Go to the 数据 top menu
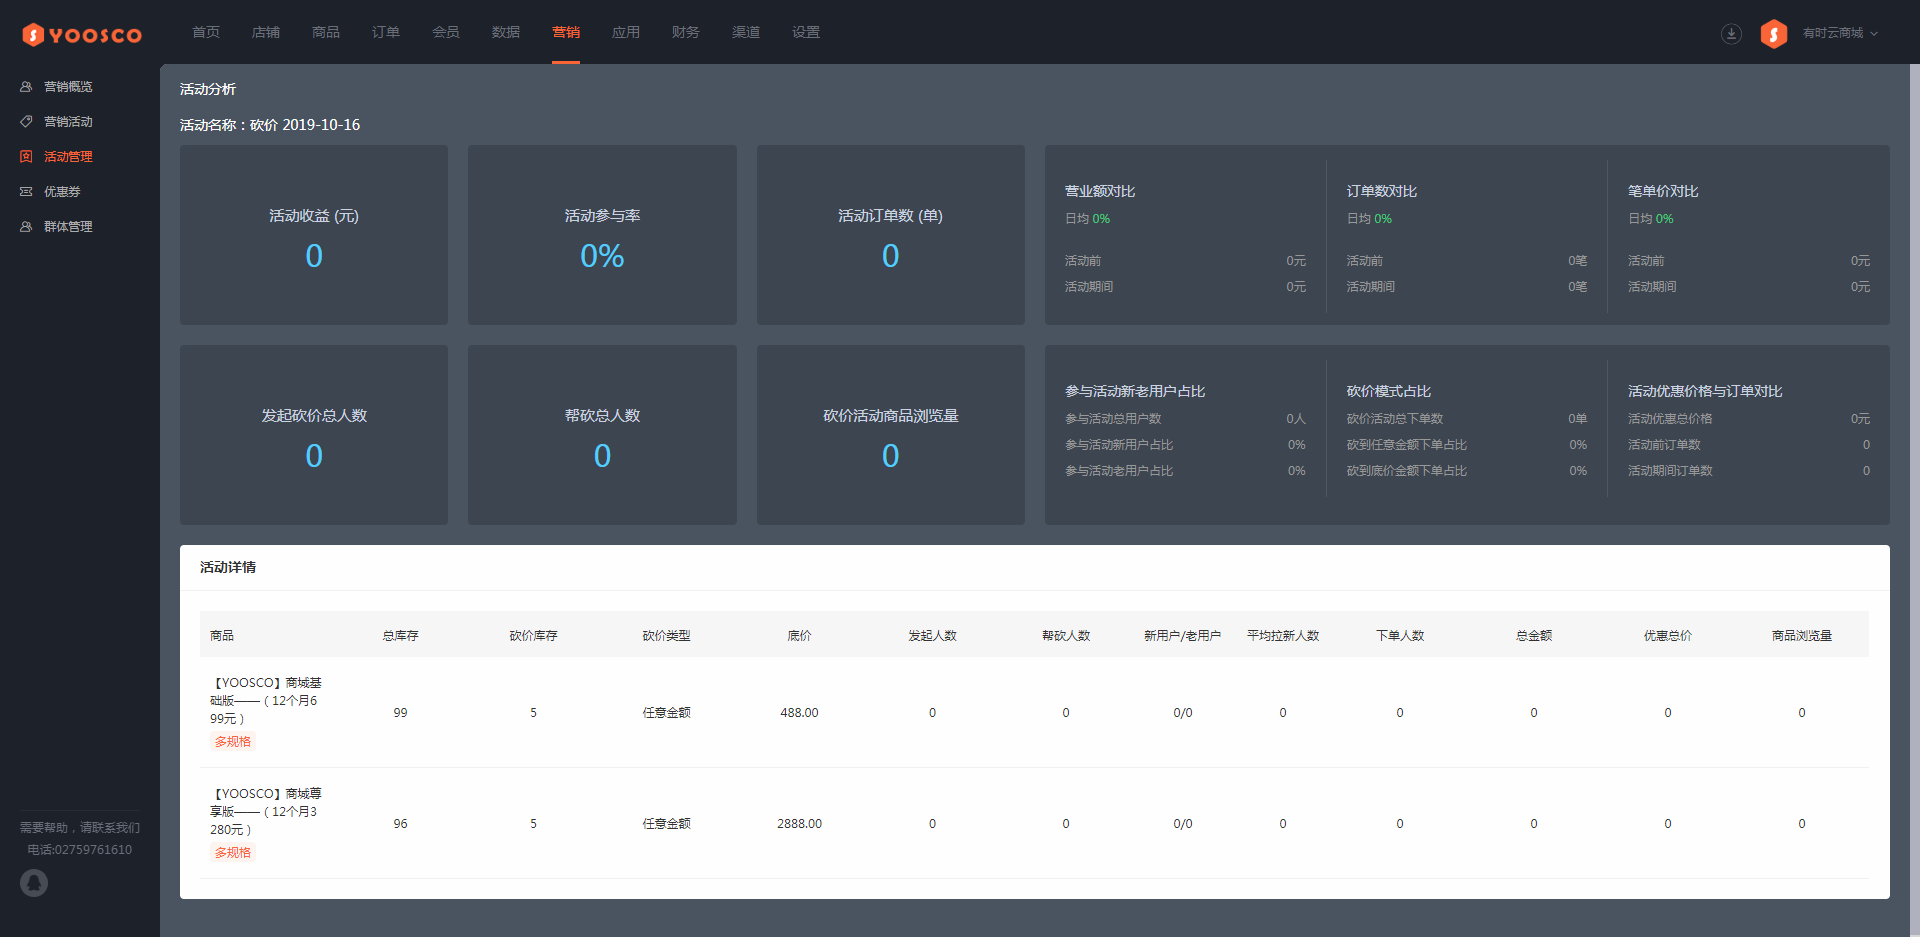 coord(506,32)
